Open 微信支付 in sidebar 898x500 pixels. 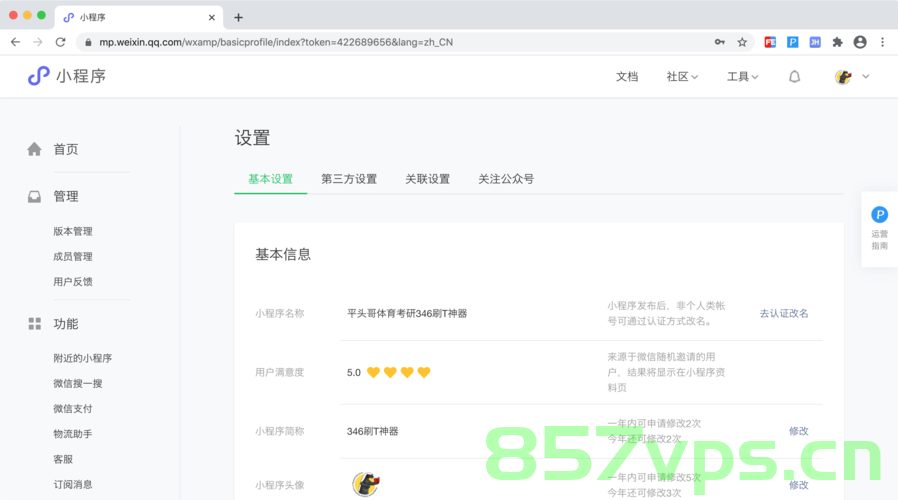point(73,408)
